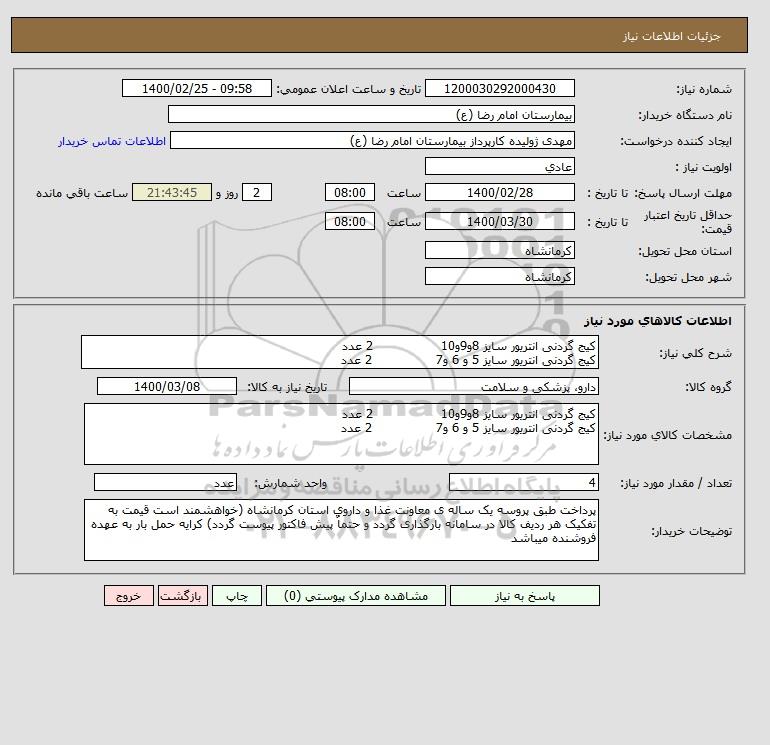Click the مهلت ارسال پاسخ label

pos(684,193)
